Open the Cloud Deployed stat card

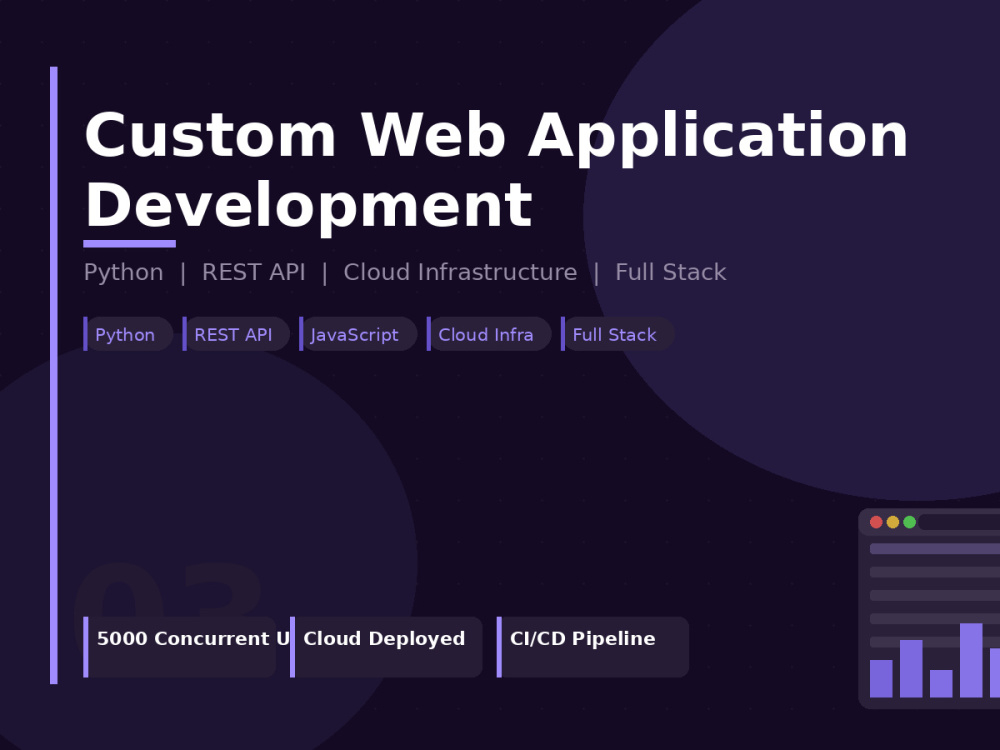[386, 647]
